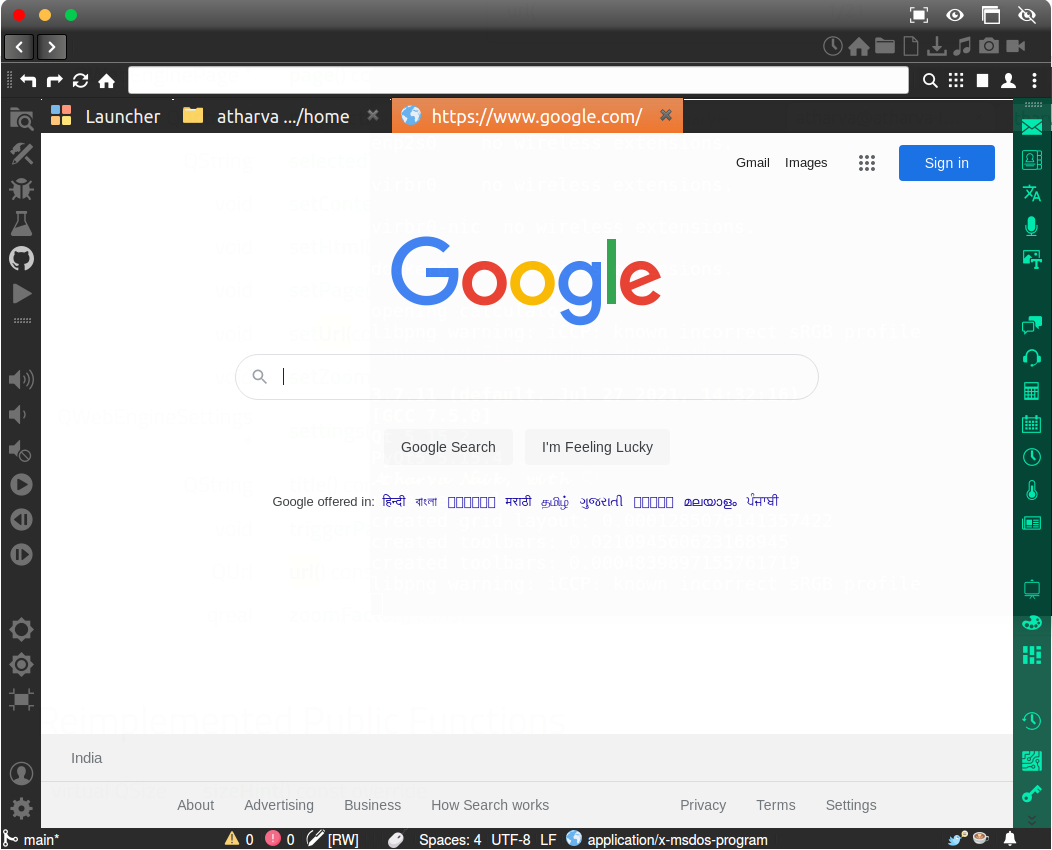Image resolution: width=1052 pixels, height=850 pixels.
Task: Click the blue Sign in button
Action: tap(947, 163)
